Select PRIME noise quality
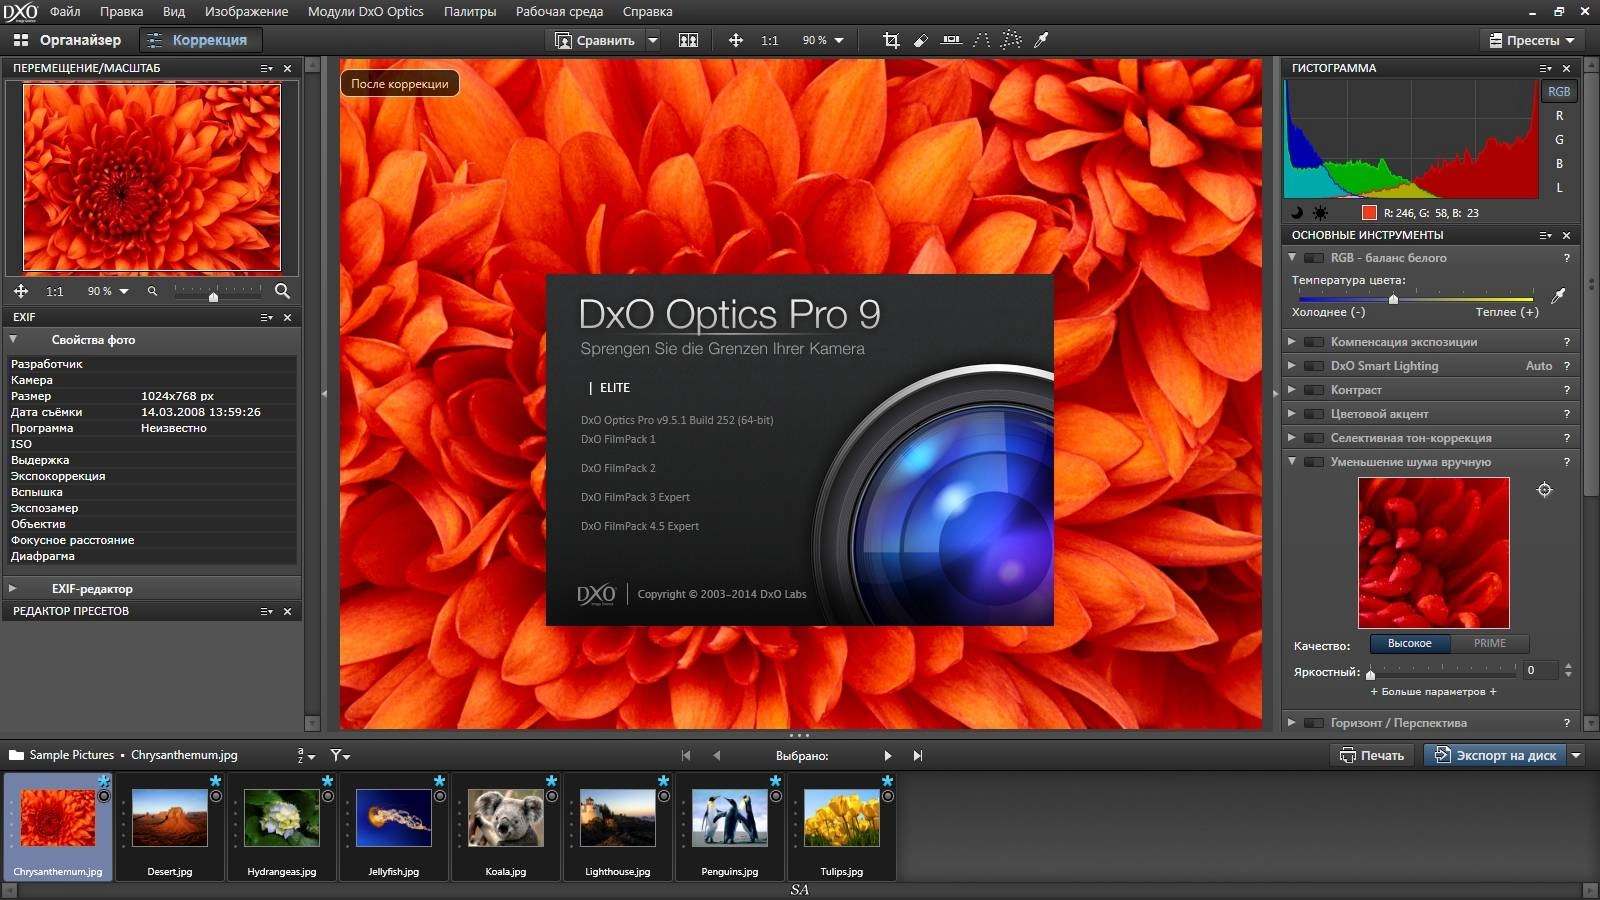Screen dimensions: 1600x900 pos(1489,644)
